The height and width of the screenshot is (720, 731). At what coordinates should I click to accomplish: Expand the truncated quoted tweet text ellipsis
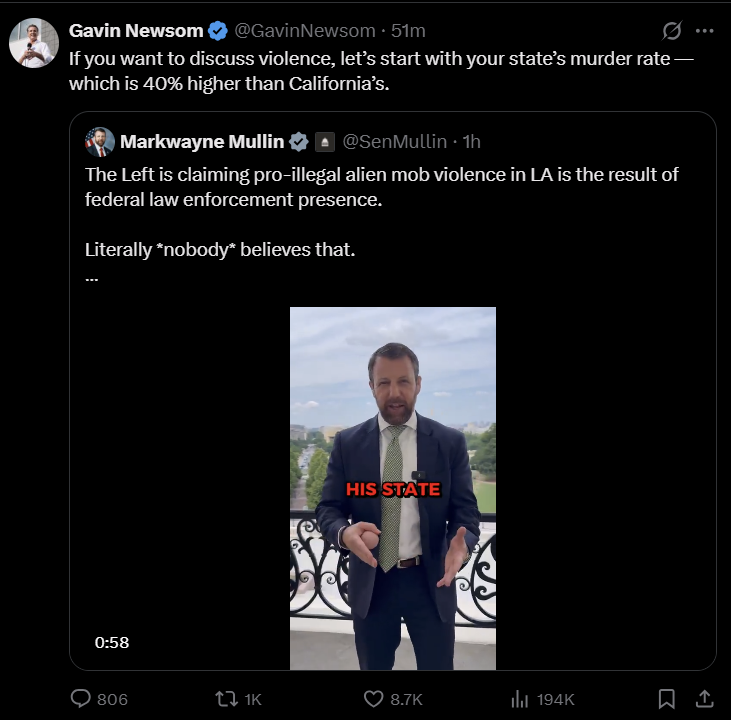point(92,279)
